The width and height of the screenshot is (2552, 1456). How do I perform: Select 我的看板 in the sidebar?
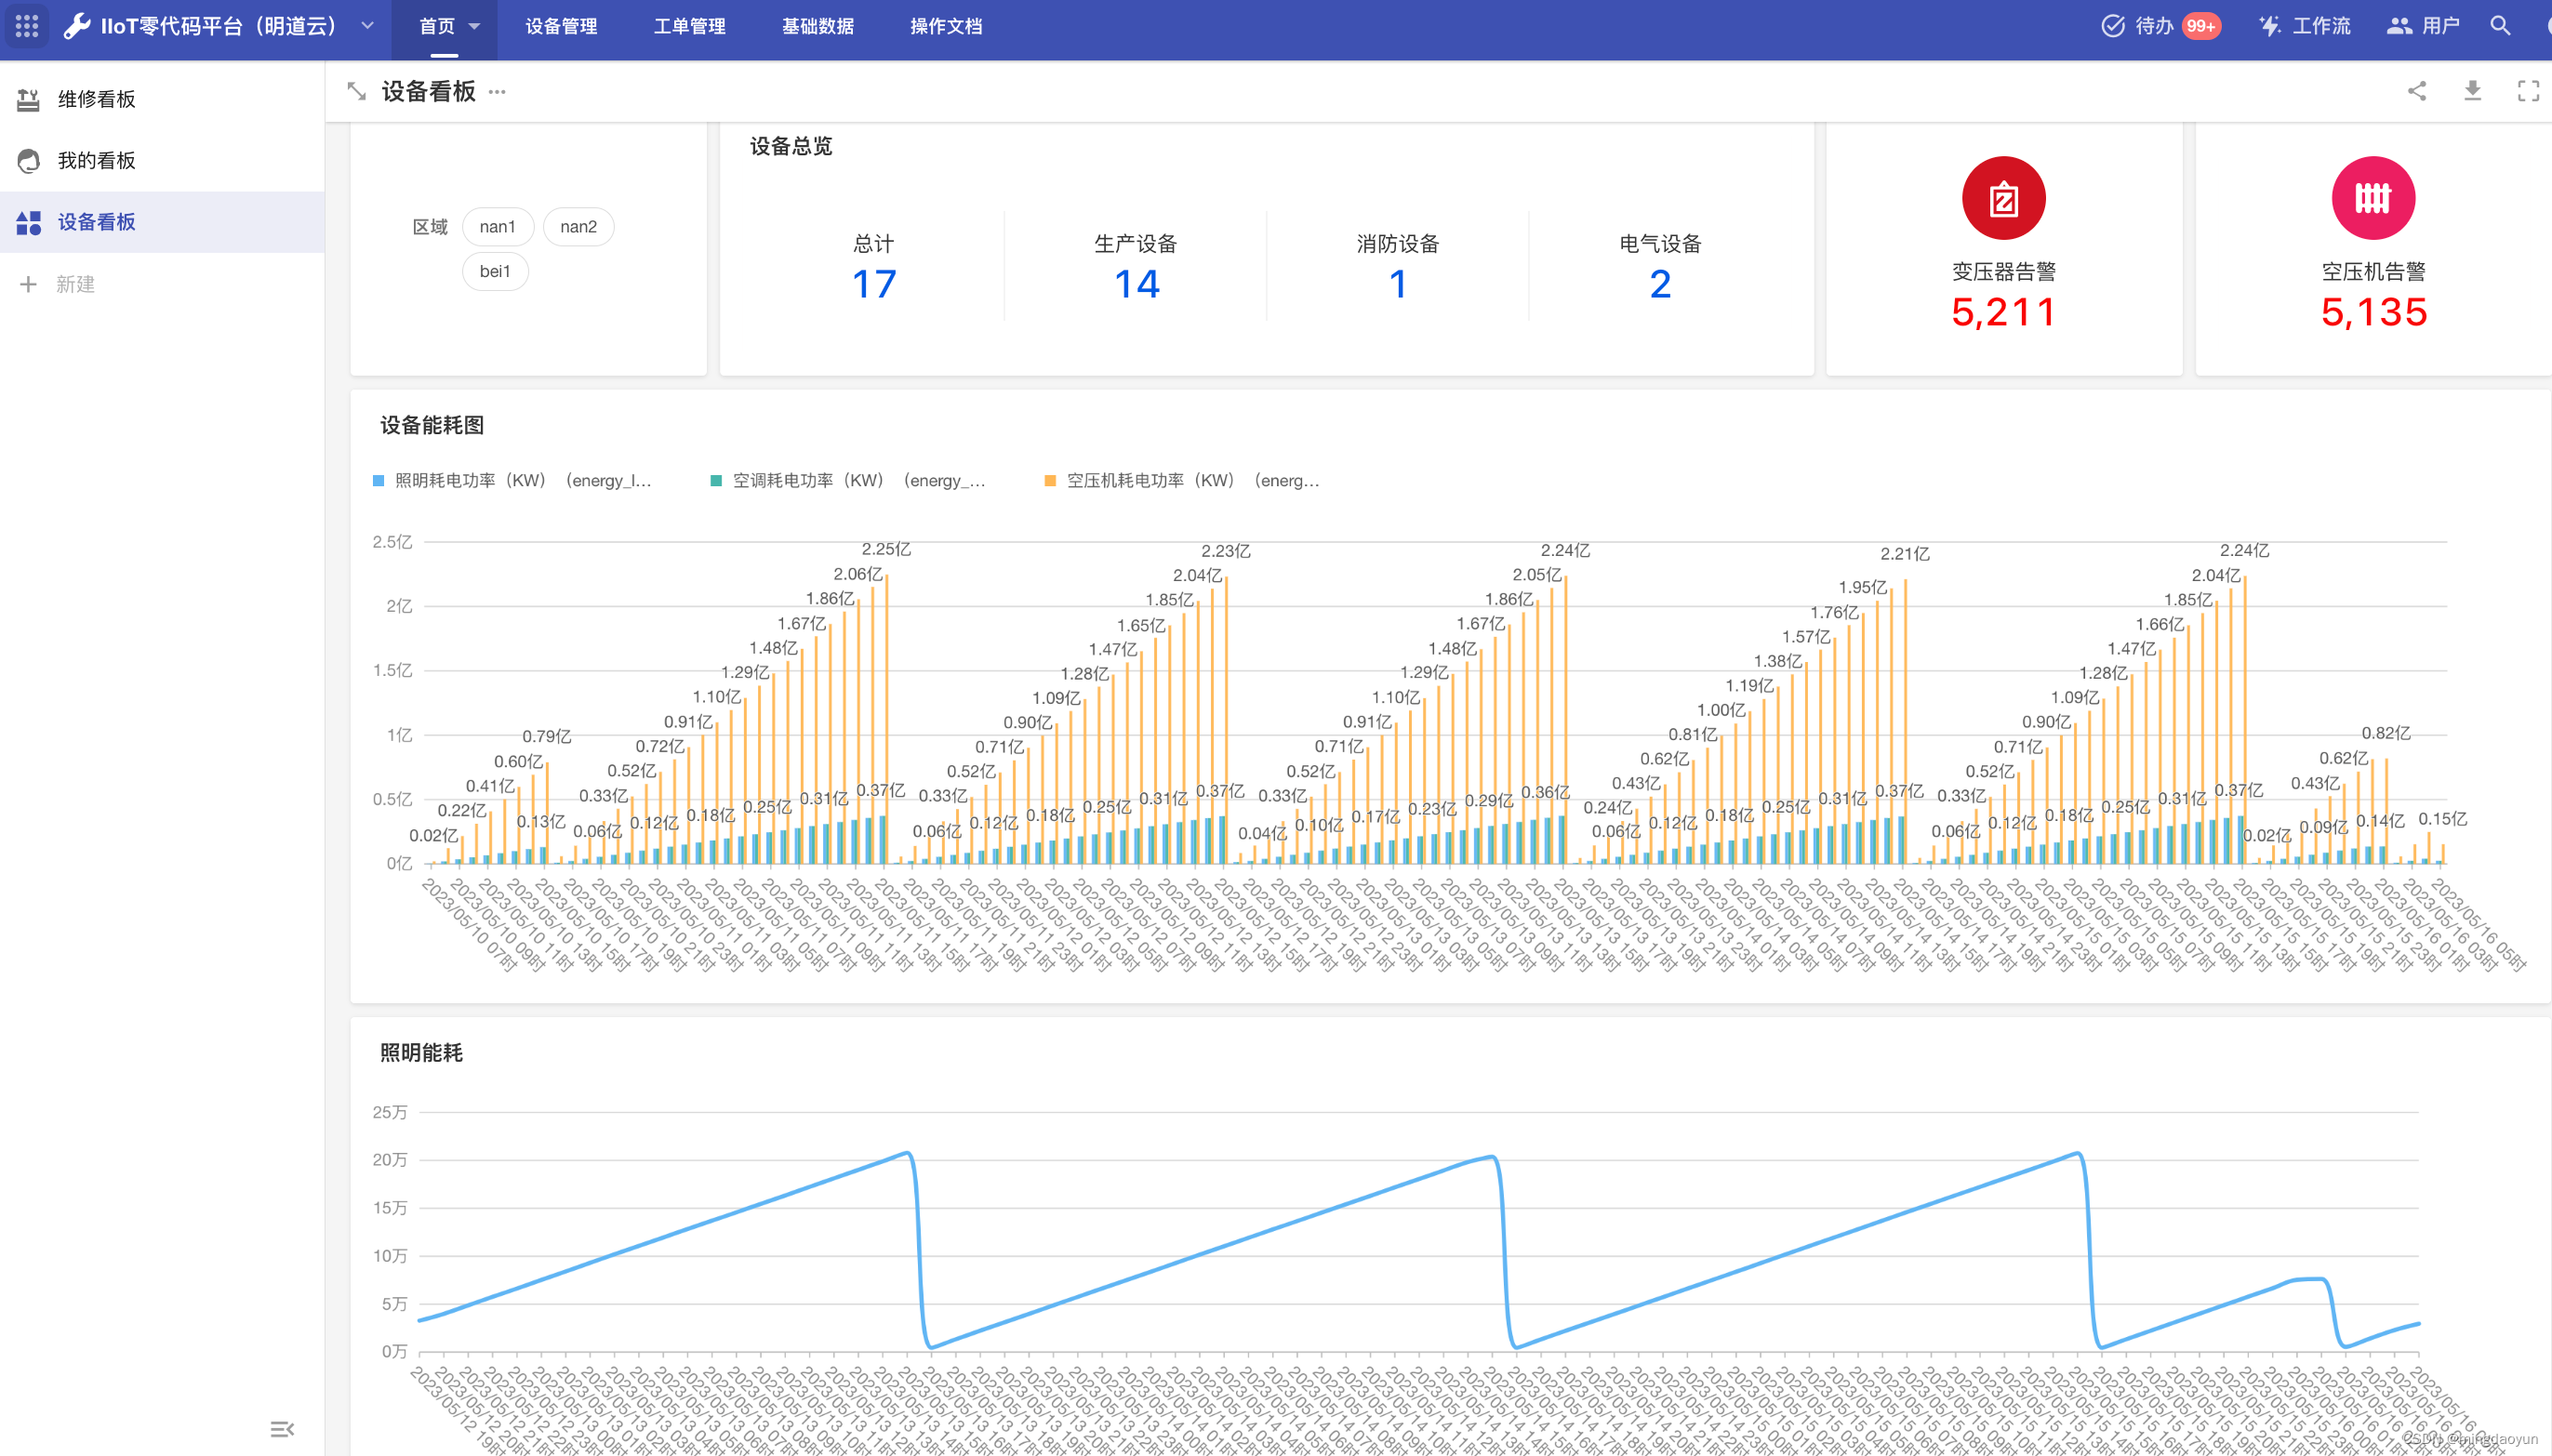tap(162, 160)
